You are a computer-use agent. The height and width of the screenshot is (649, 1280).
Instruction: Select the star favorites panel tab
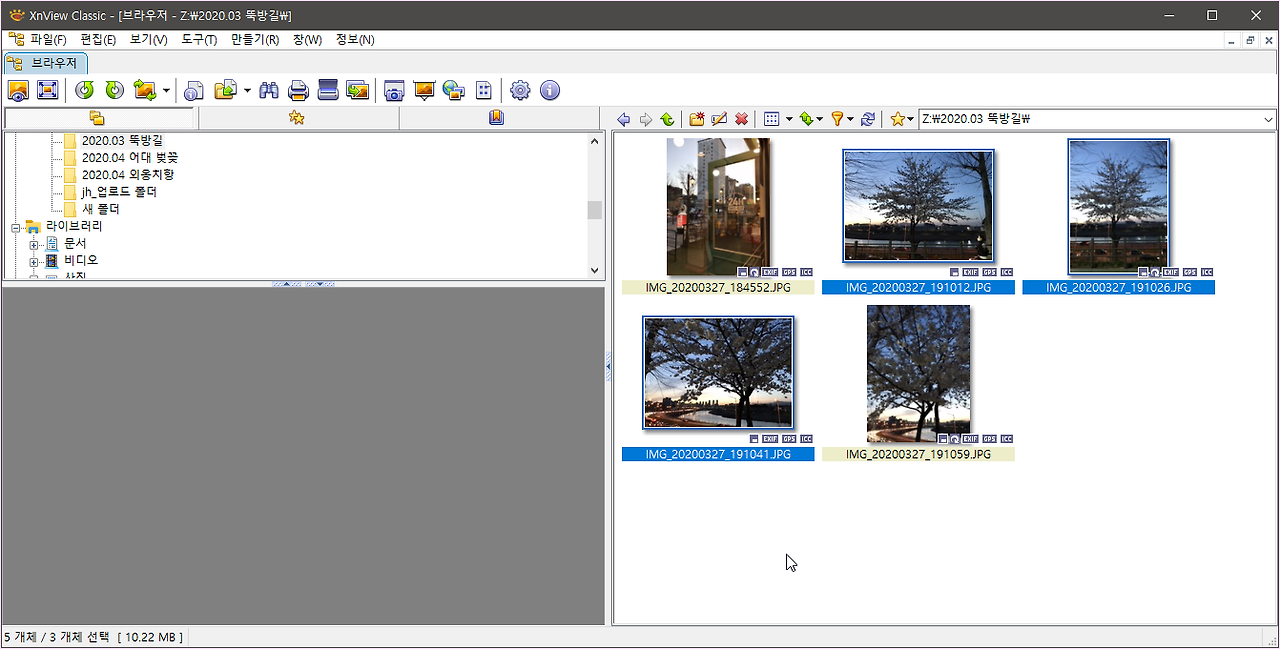[297, 118]
